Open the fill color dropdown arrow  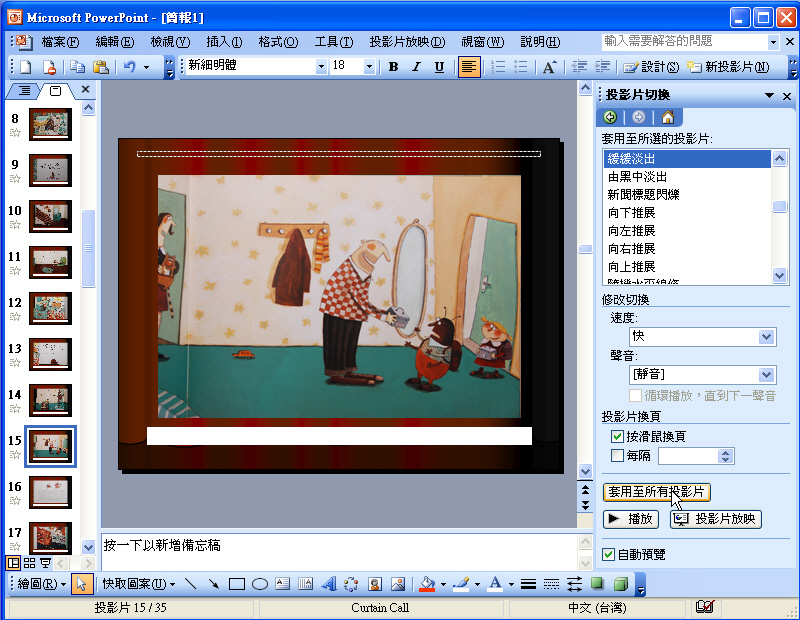pyautogui.click(x=443, y=584)
